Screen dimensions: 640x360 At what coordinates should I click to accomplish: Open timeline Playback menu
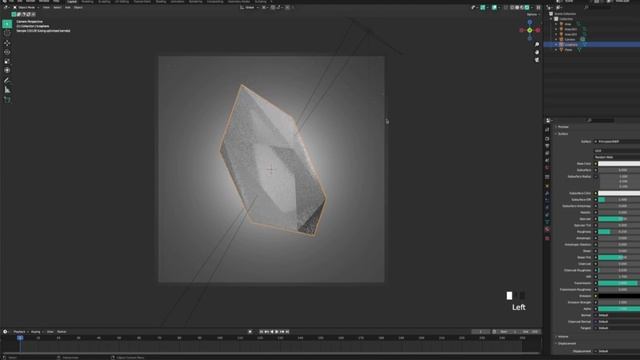[x=19, y=332]
